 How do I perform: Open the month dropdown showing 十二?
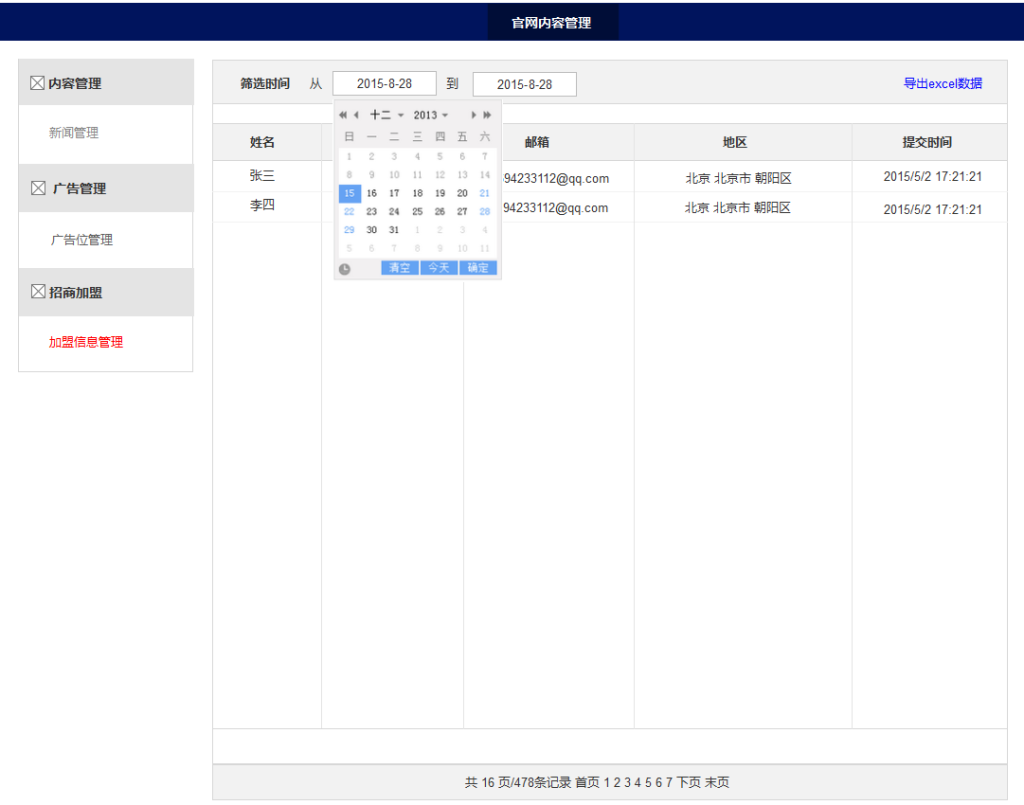point(386,115)
